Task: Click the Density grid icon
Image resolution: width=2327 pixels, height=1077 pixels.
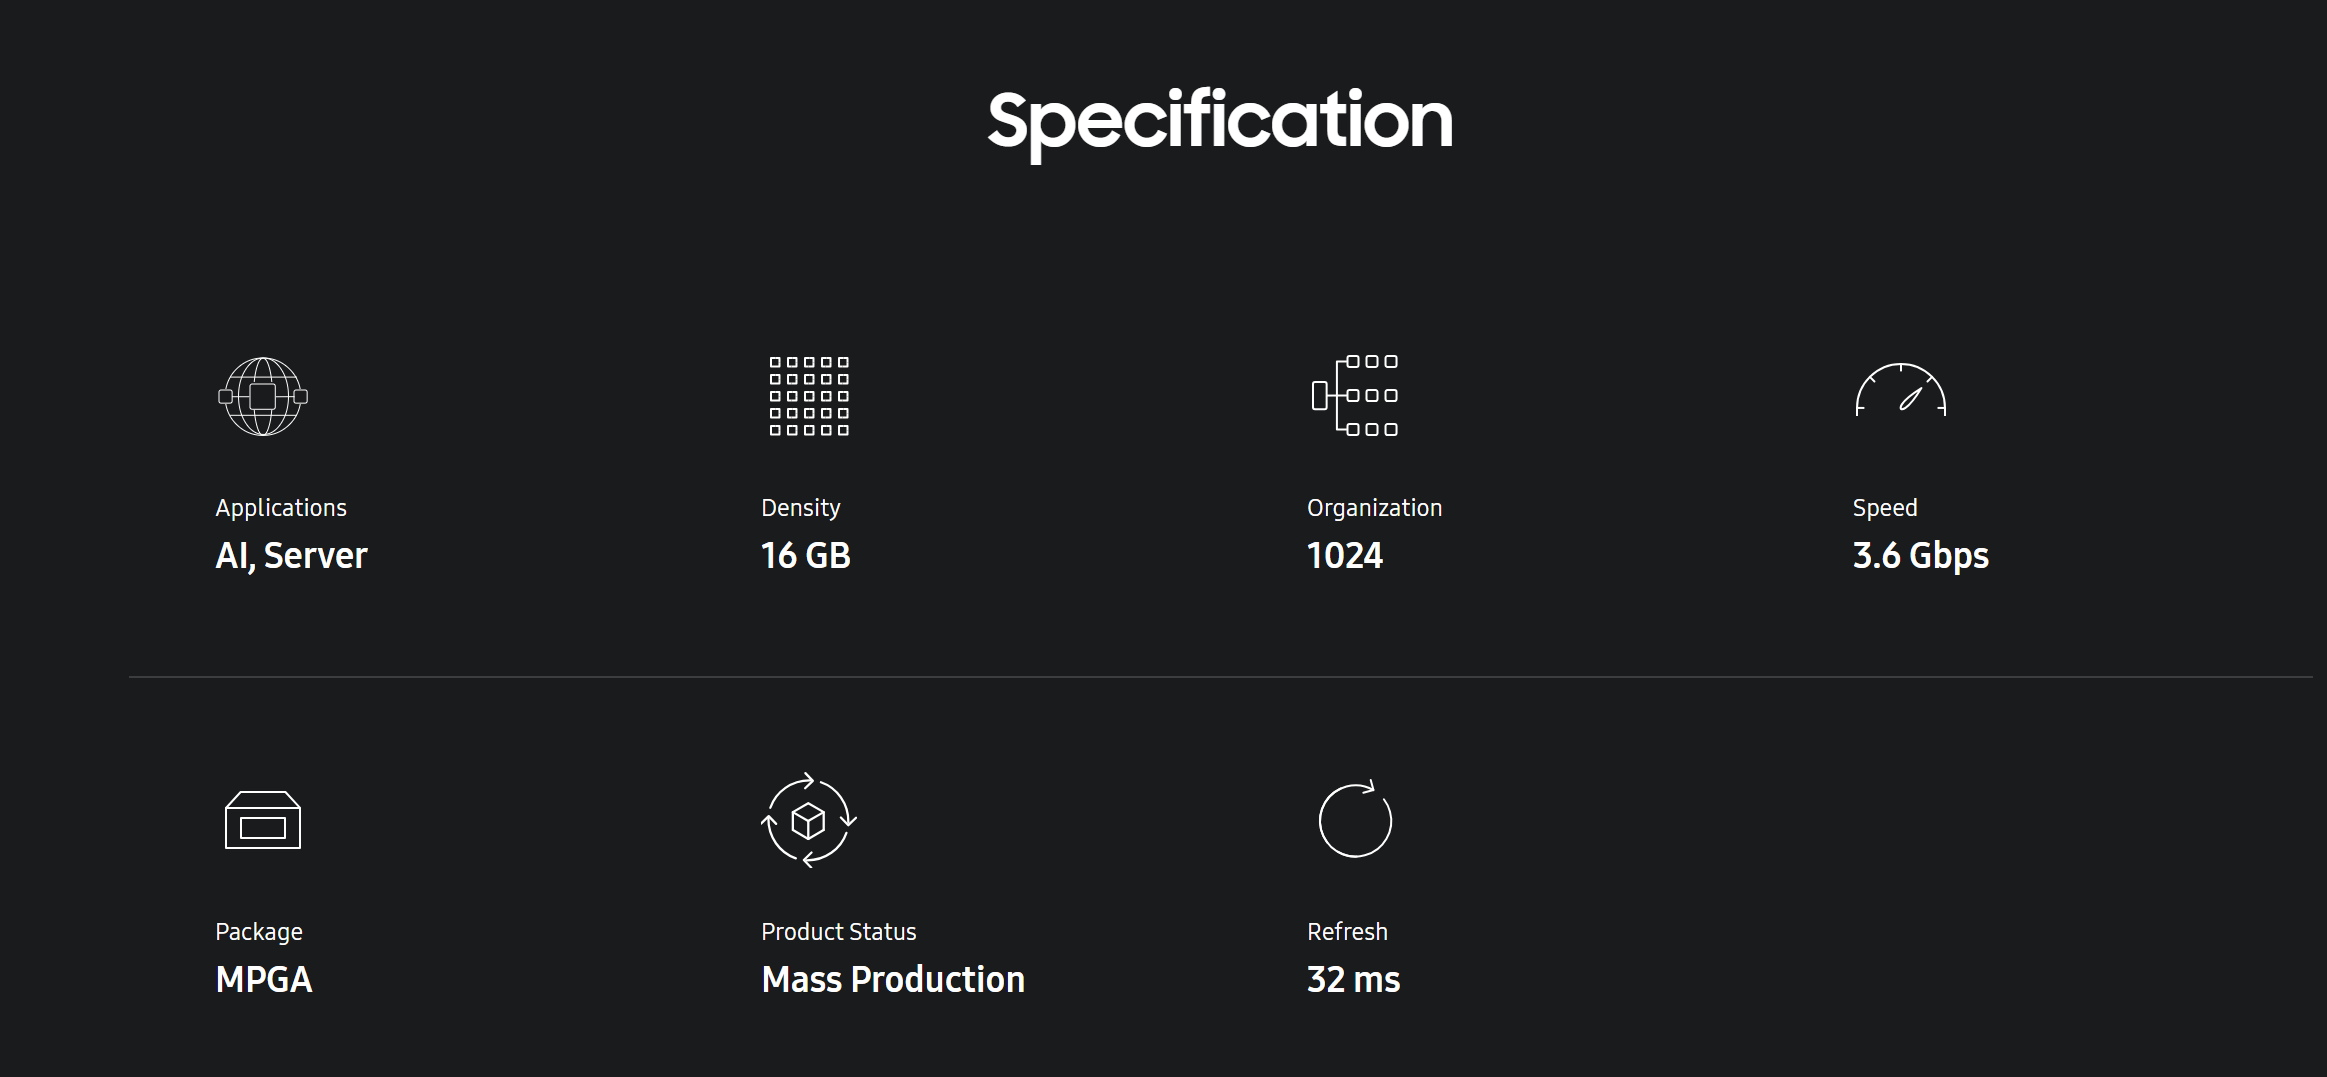Action: (x=809, y=396)
